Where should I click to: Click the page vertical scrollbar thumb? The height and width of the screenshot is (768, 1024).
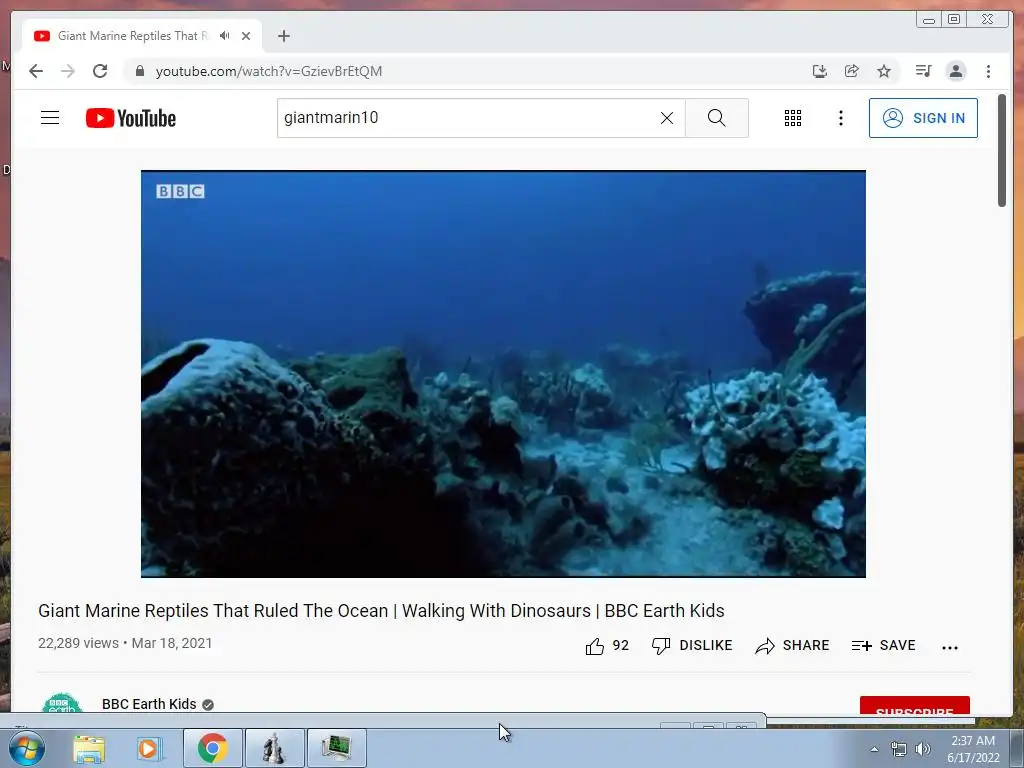point(1002,151)
